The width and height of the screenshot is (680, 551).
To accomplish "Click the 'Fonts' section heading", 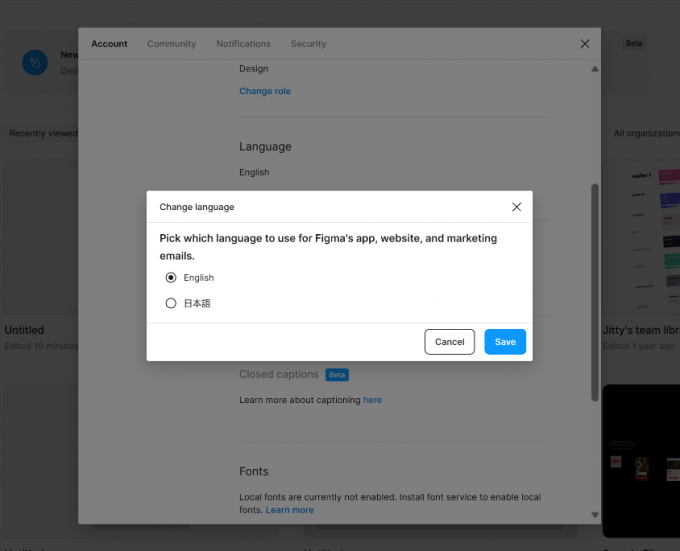I will point(254,471).
